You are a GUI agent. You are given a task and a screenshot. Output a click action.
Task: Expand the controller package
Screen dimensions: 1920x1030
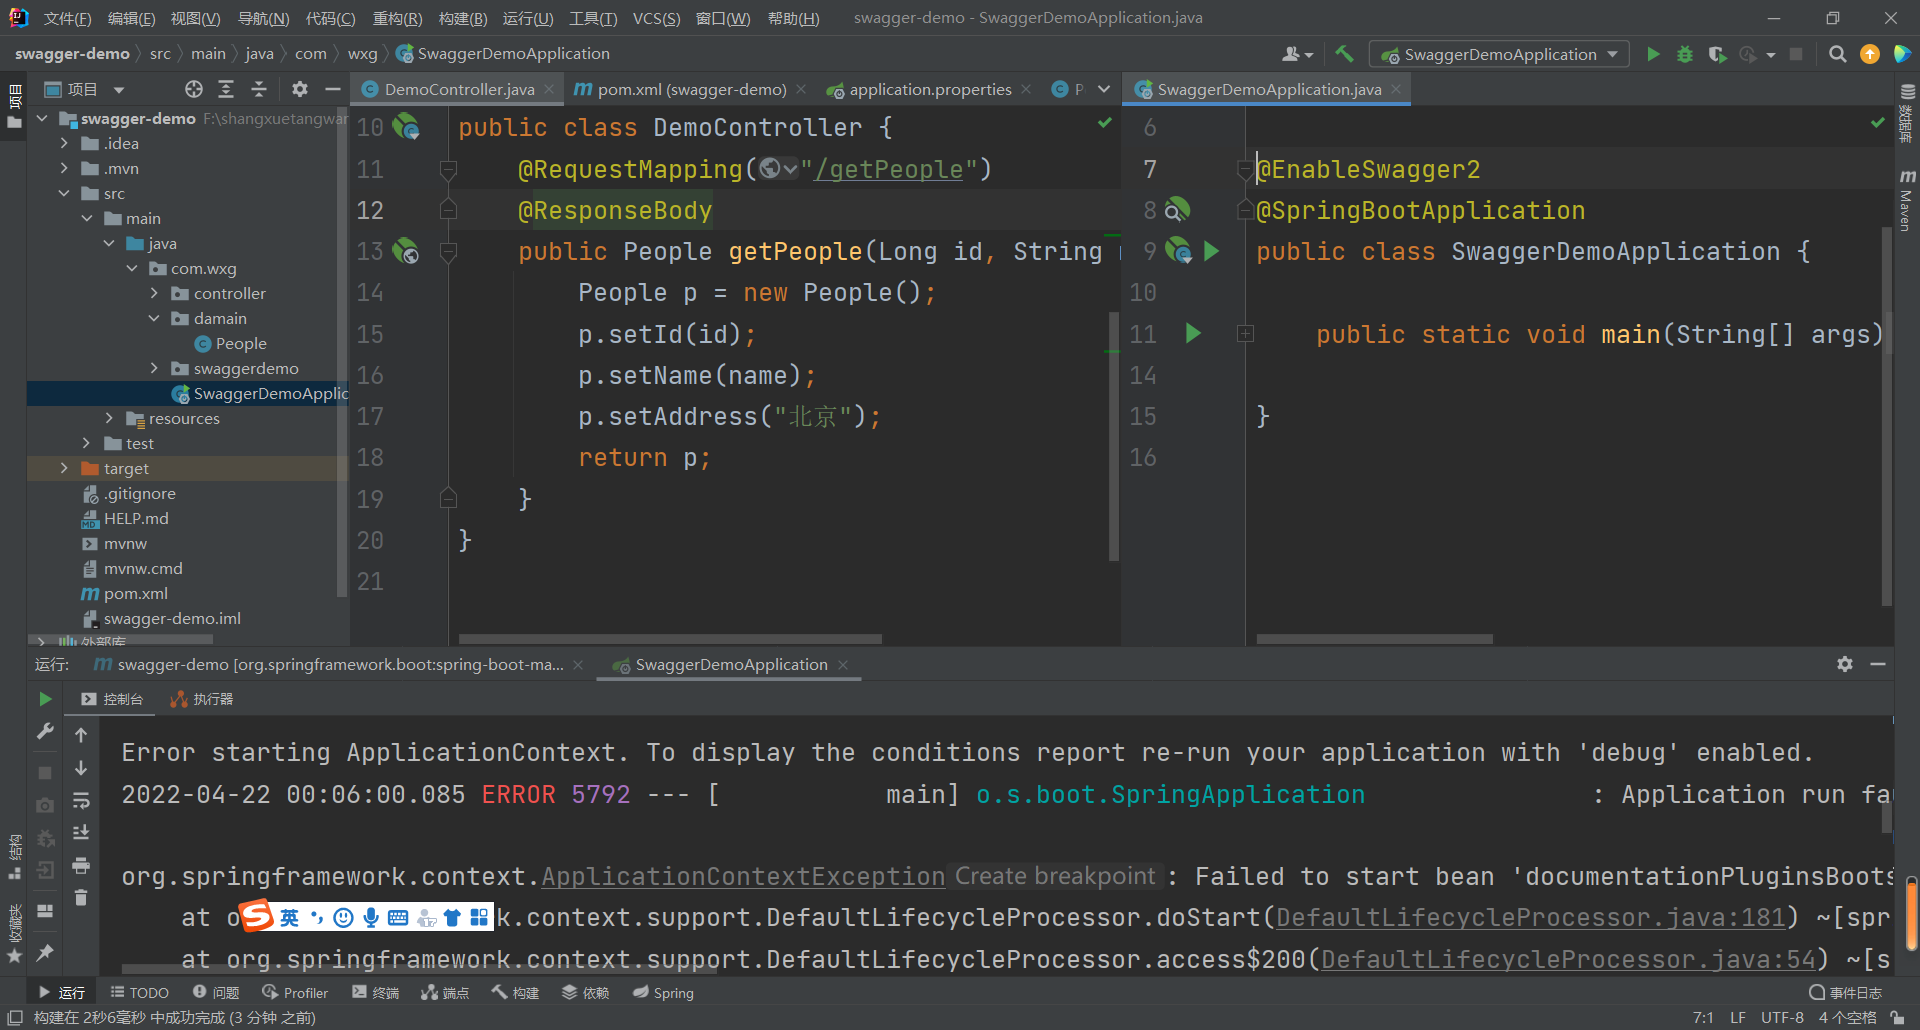[154, 293]
